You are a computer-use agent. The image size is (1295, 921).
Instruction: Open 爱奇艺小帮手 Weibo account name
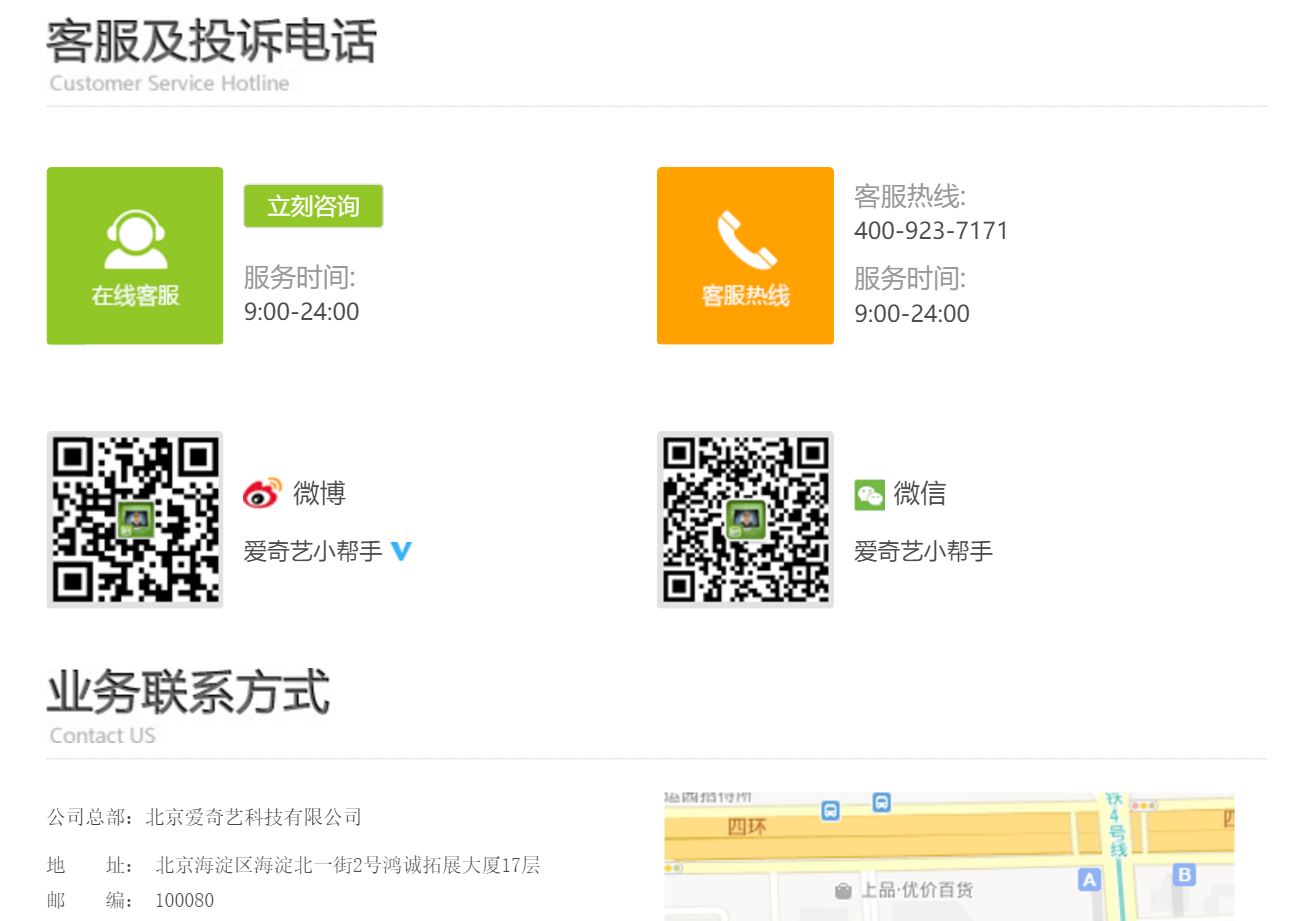[313, 551]
